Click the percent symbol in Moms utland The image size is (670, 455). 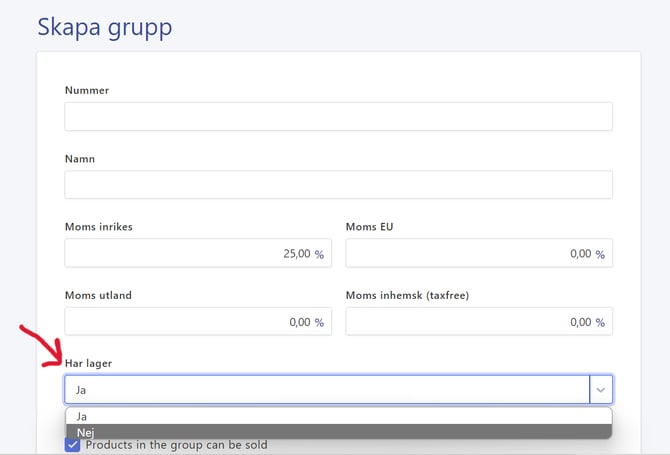pyautogui.click(x=319, y=323)
